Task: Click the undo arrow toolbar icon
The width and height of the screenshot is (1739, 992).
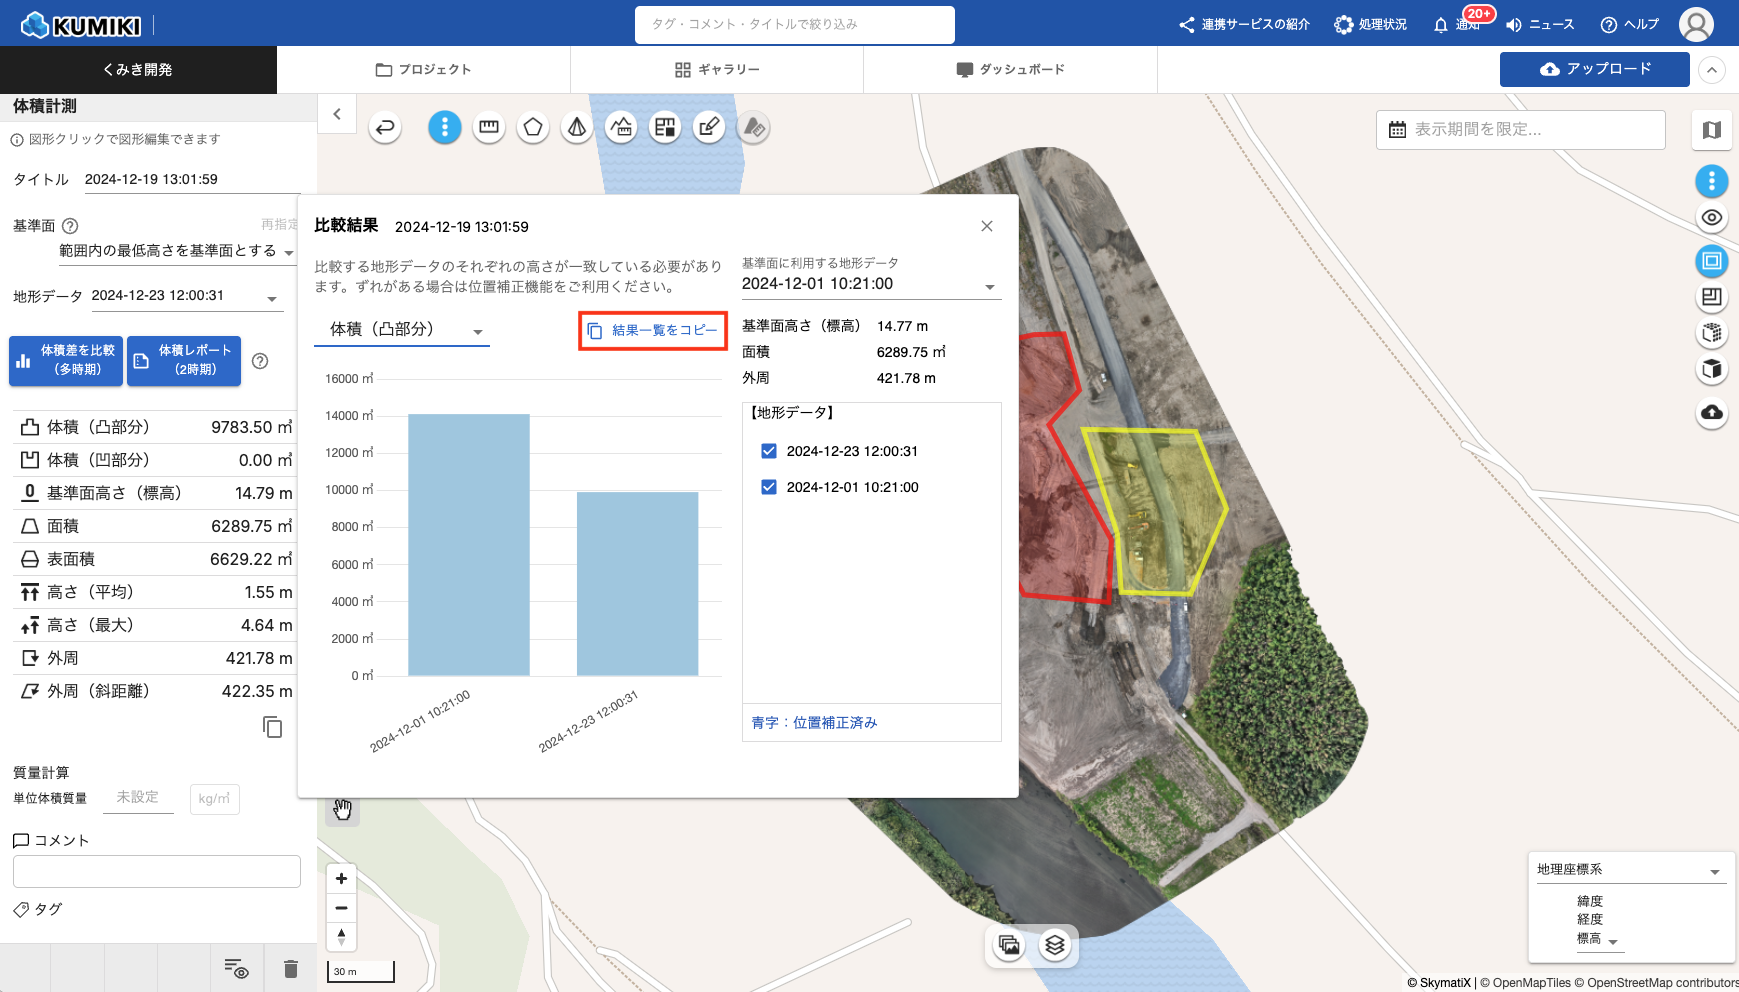Action: 385,128
